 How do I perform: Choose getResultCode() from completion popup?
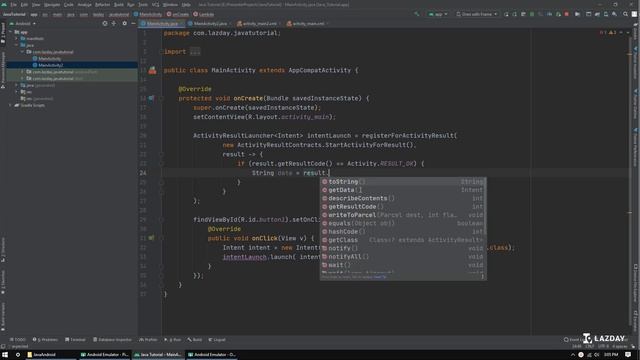pos(403,207)
